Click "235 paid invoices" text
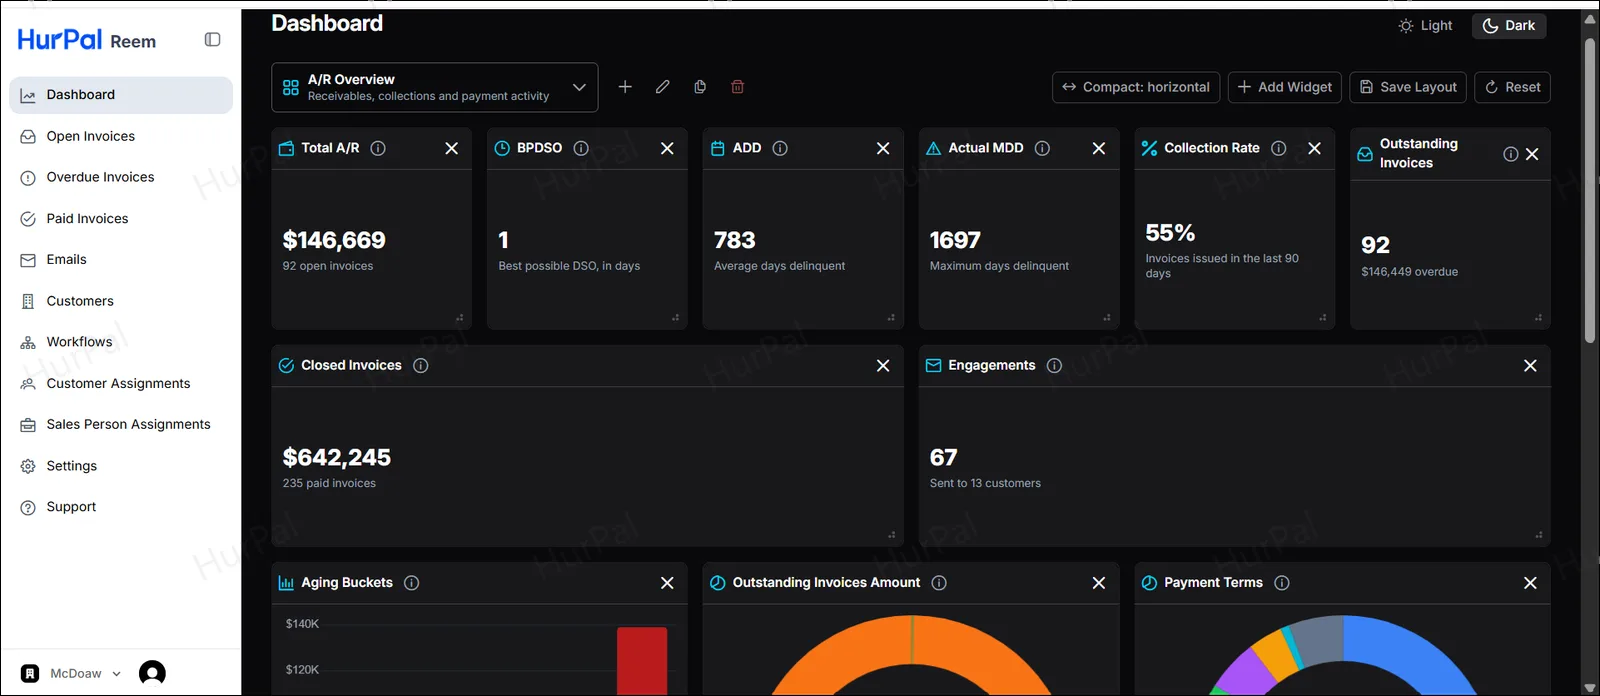 [x=329, y=483]
